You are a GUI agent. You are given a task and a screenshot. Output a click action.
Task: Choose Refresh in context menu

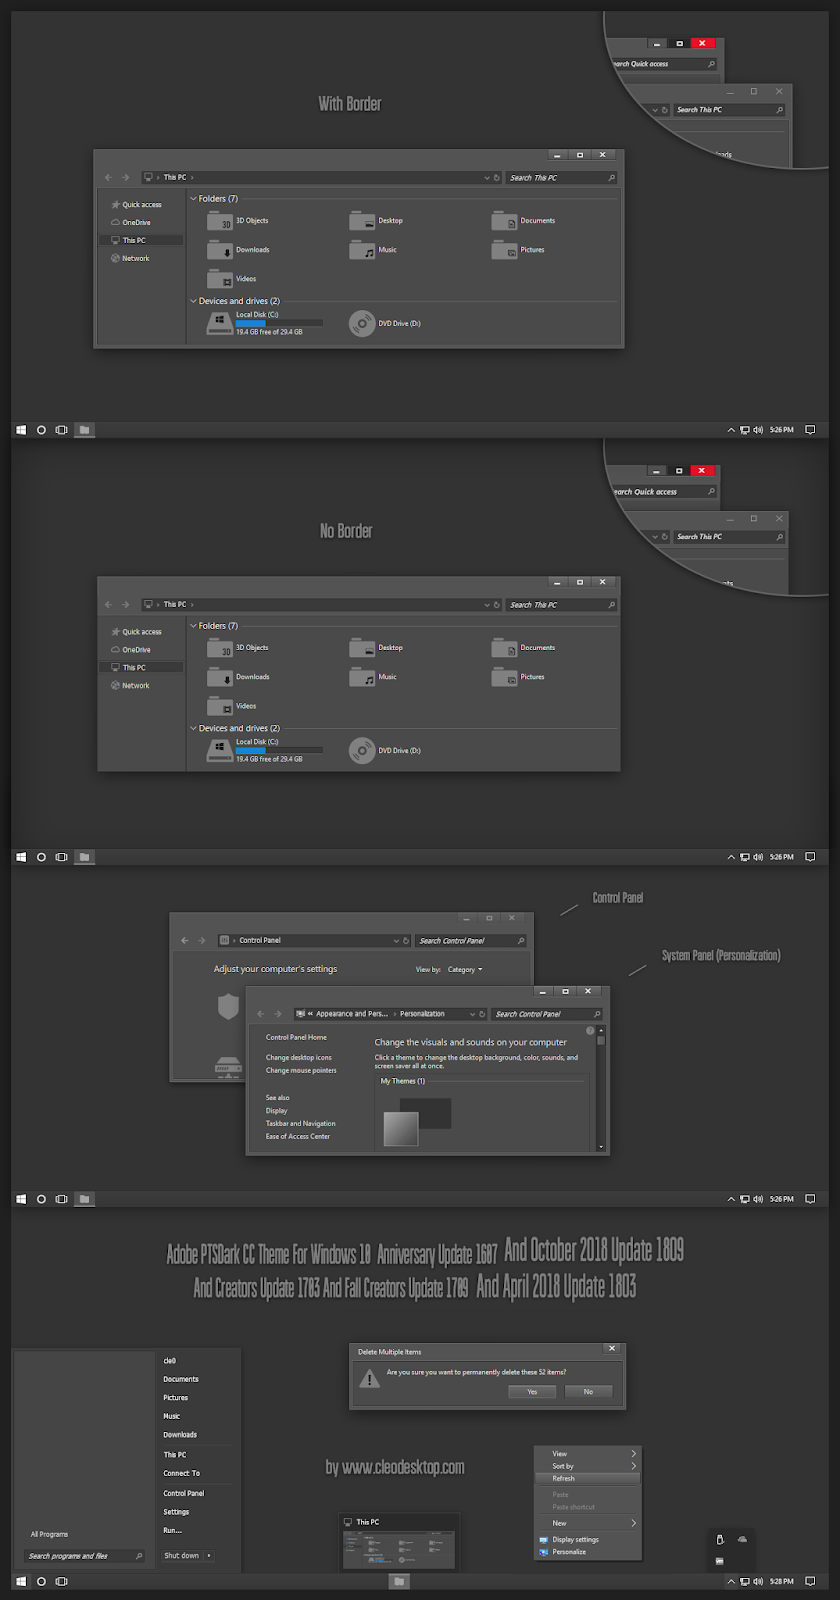[x=587, y=1478]
